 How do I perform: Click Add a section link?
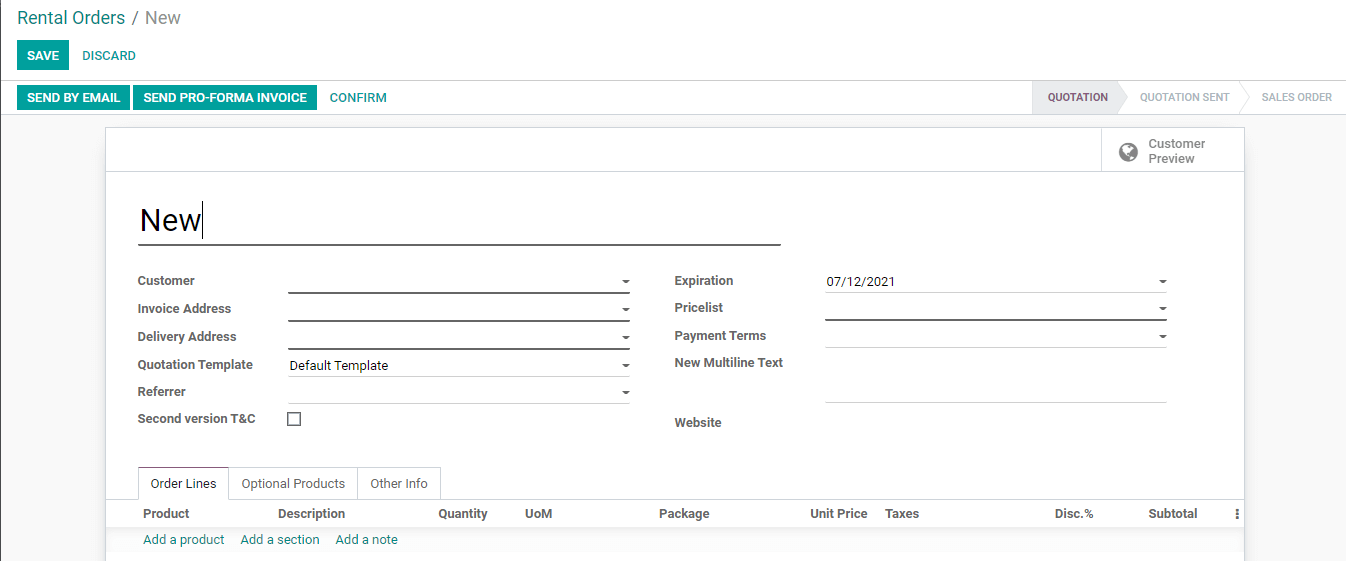tap(280, 540)
